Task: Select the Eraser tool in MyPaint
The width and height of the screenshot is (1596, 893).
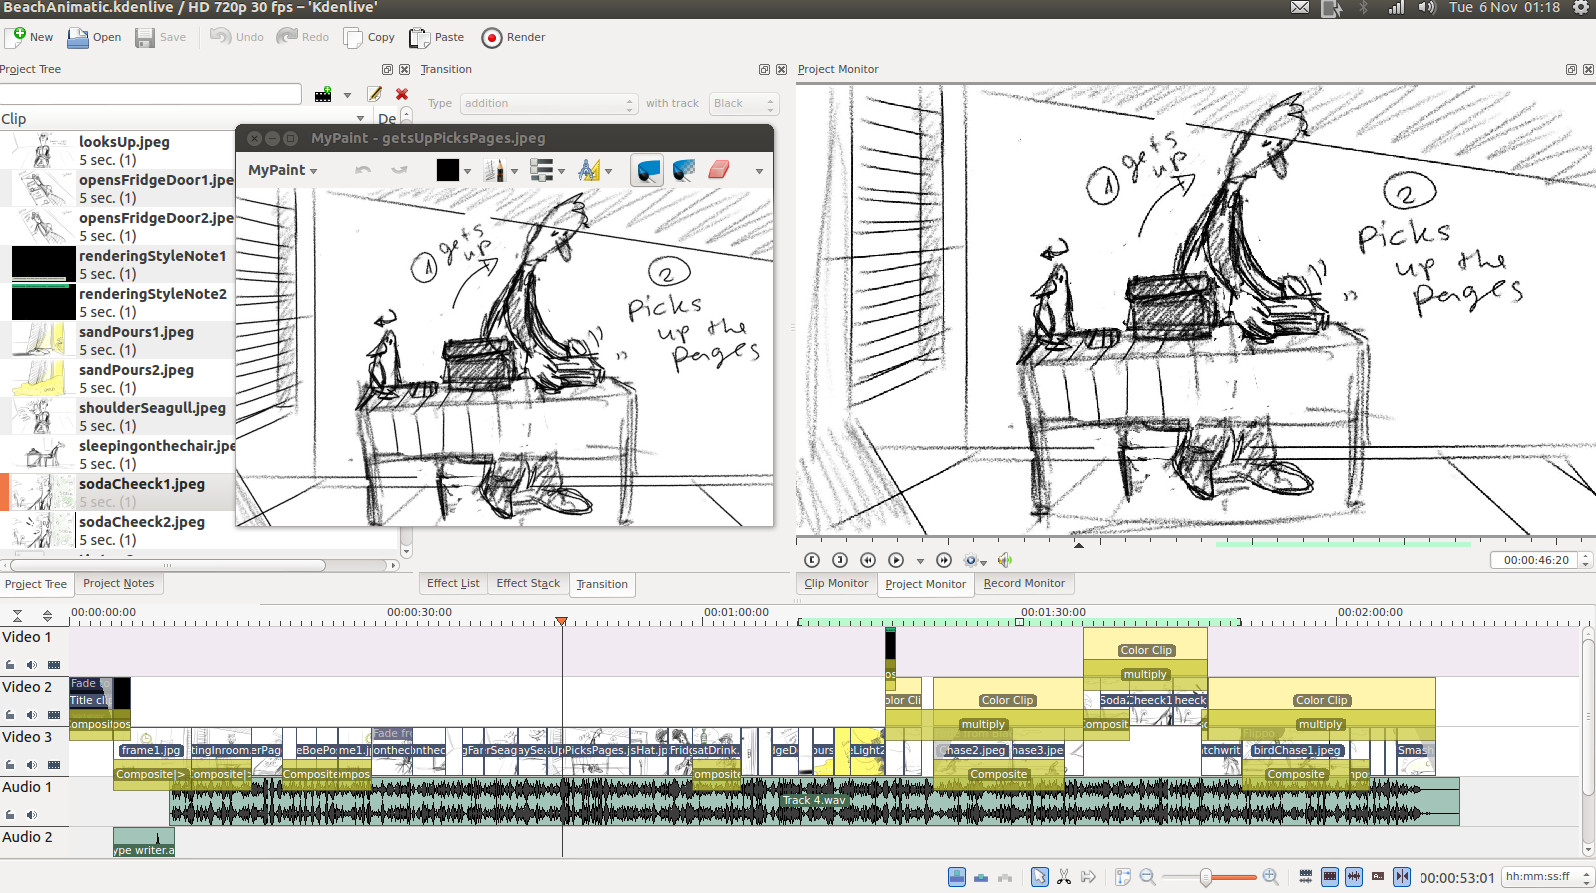Action: point(719,171)
